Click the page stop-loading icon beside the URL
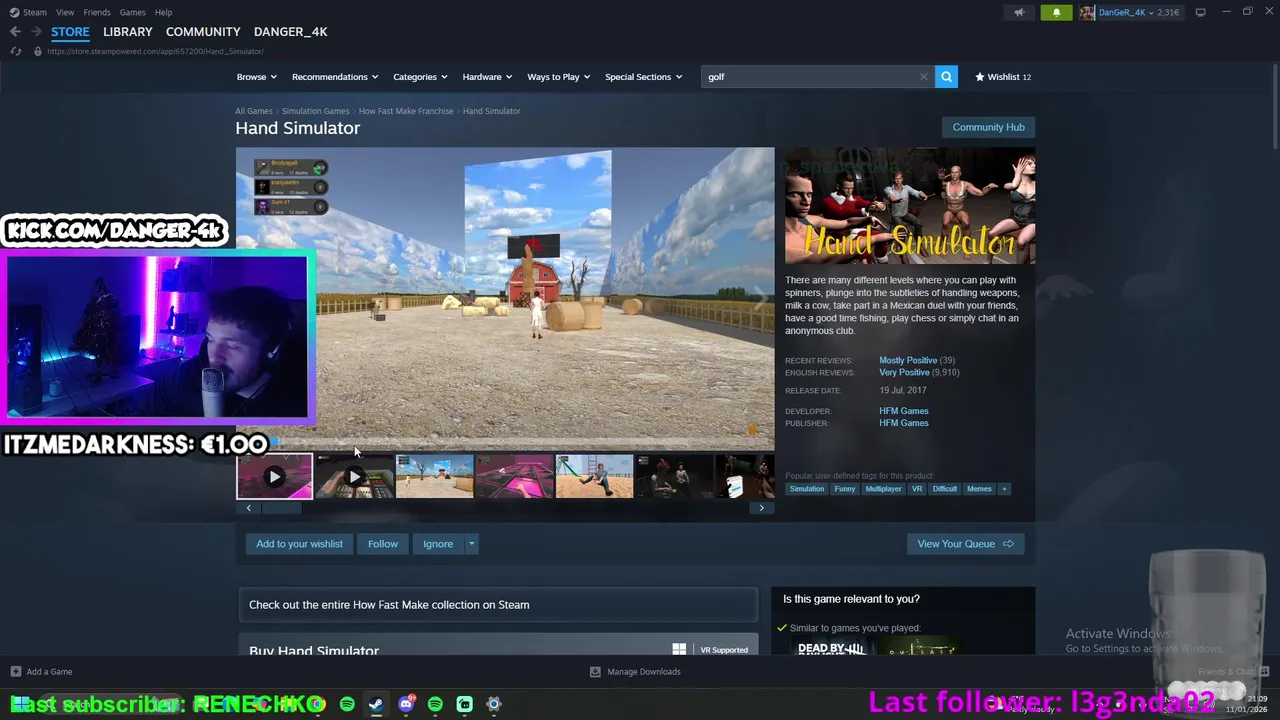This screenshot has width=1280, height=720. coord(16,51)
